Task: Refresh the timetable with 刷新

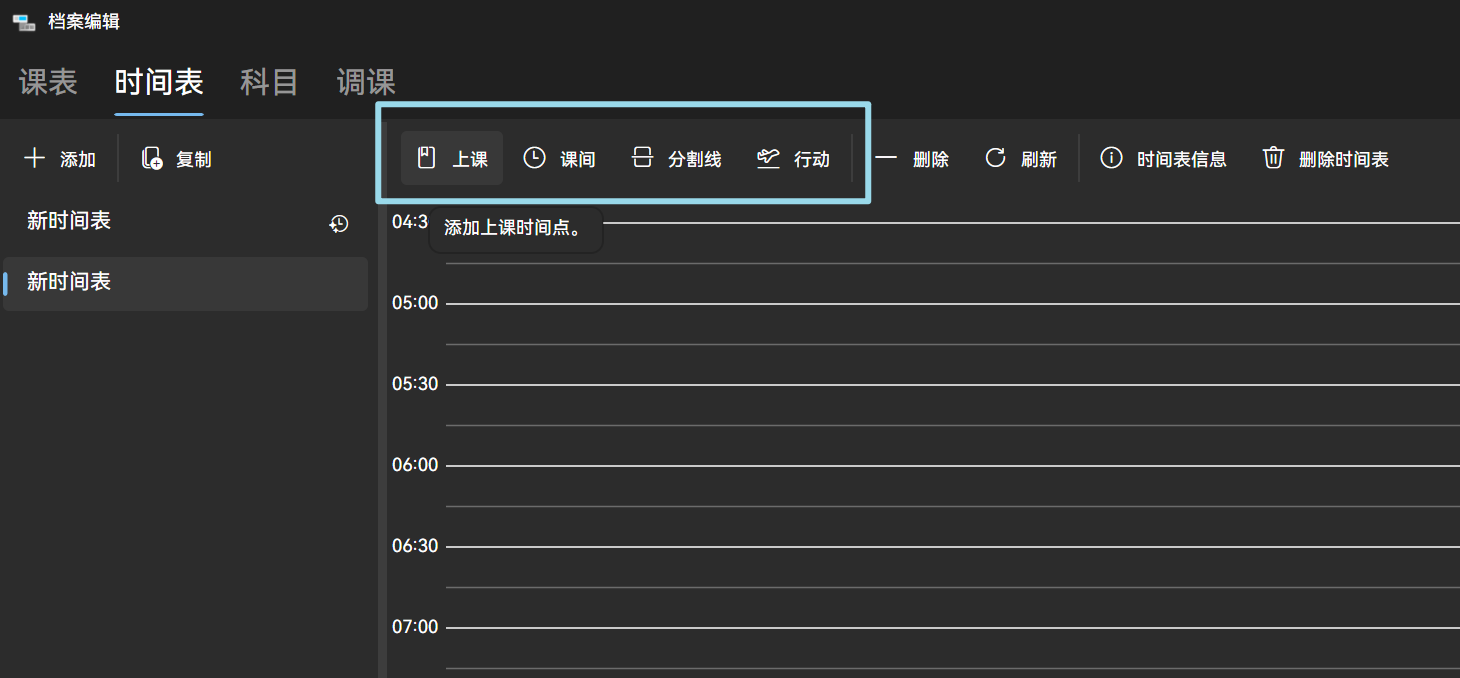Action: pyautogui.click(x=995, y=157)
